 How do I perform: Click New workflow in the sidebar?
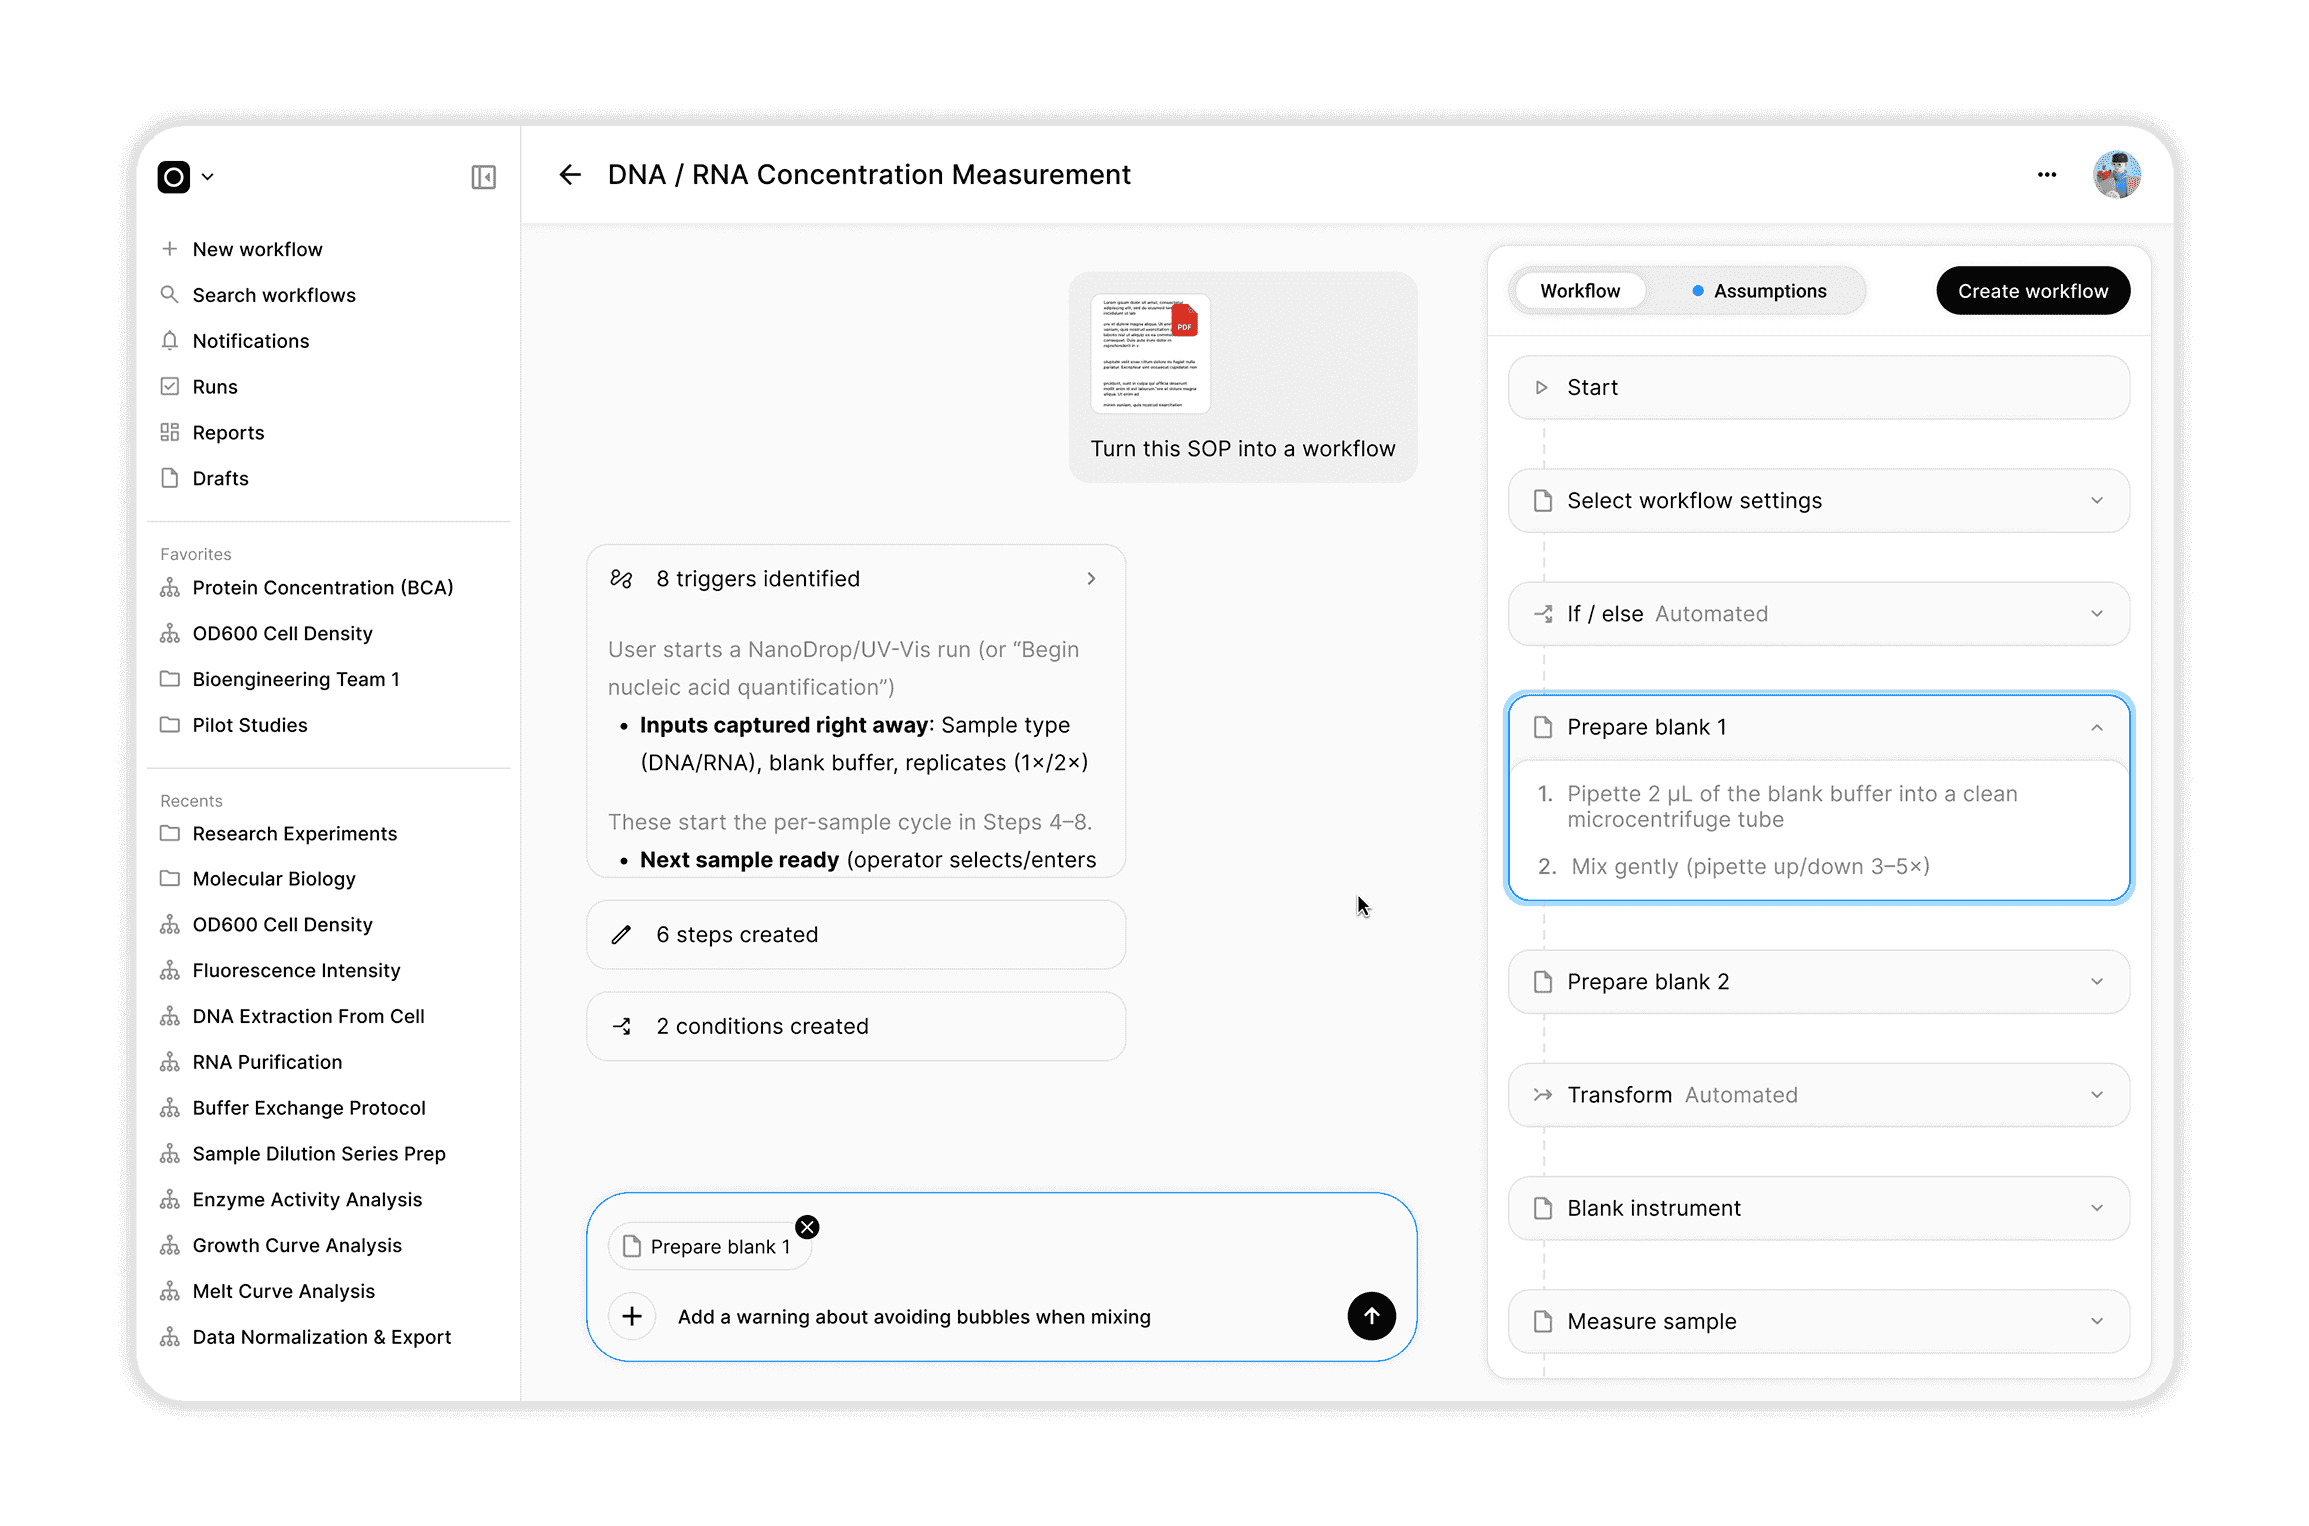click(257, 249)
